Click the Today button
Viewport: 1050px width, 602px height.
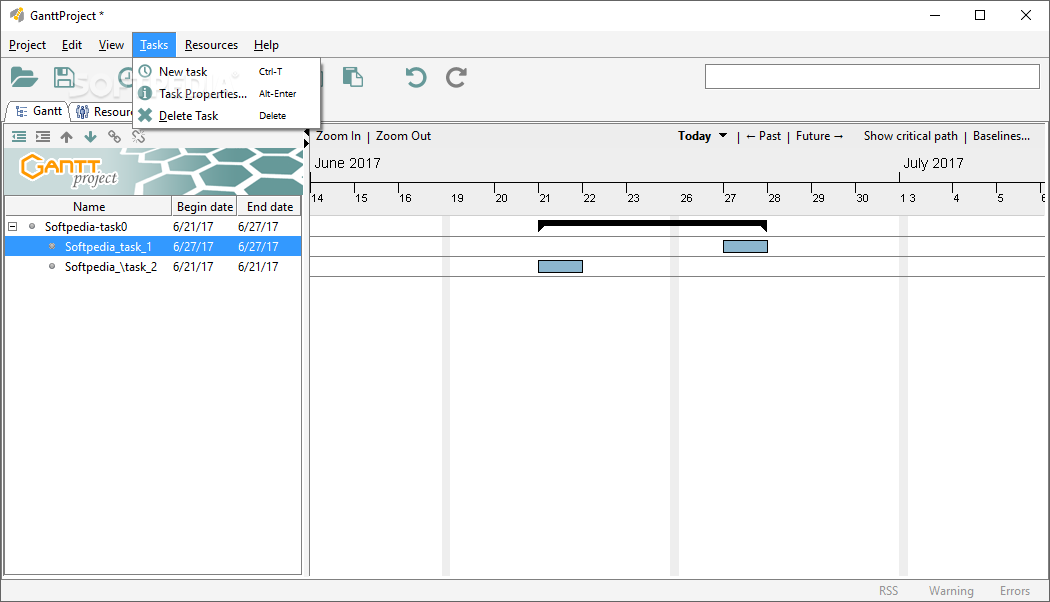coord(694,136)
